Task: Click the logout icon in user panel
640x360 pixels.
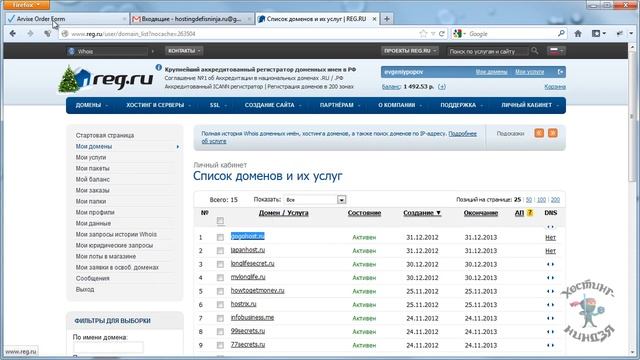Action: (561, 72)
